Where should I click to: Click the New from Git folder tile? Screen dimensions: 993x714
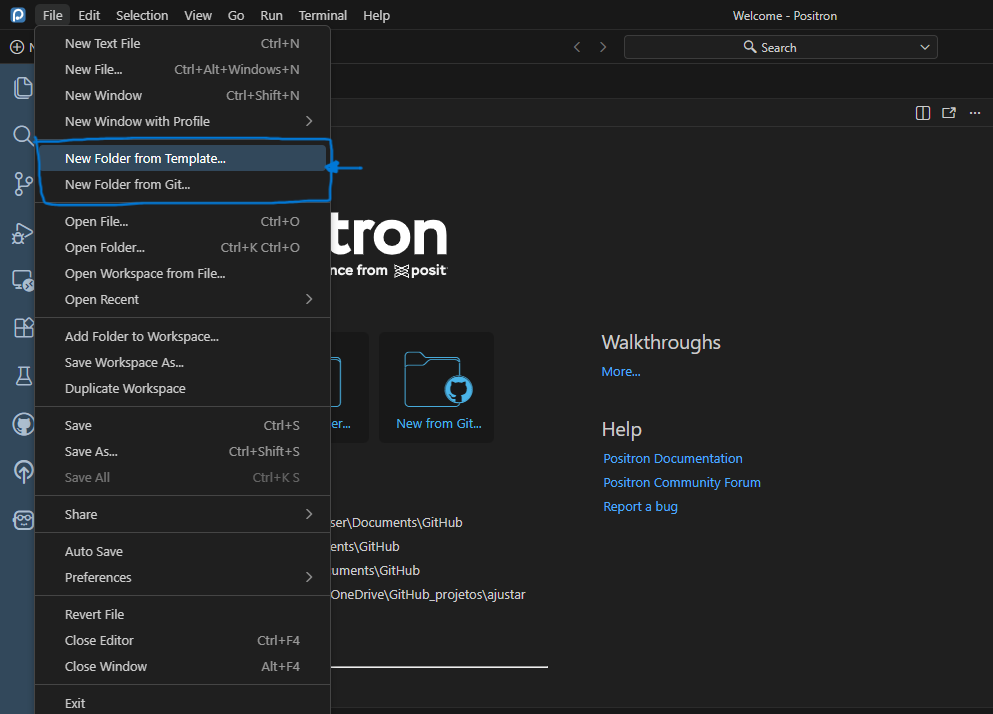tap(437, 387)
